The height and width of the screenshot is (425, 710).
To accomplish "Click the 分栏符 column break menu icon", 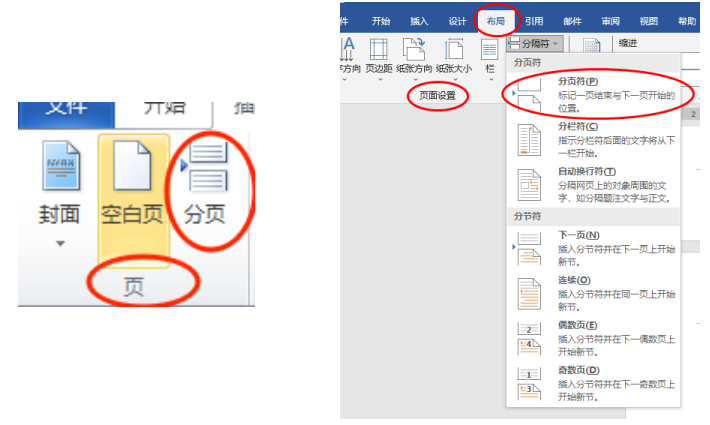I will pyautogui.click(x=529, y=140).
